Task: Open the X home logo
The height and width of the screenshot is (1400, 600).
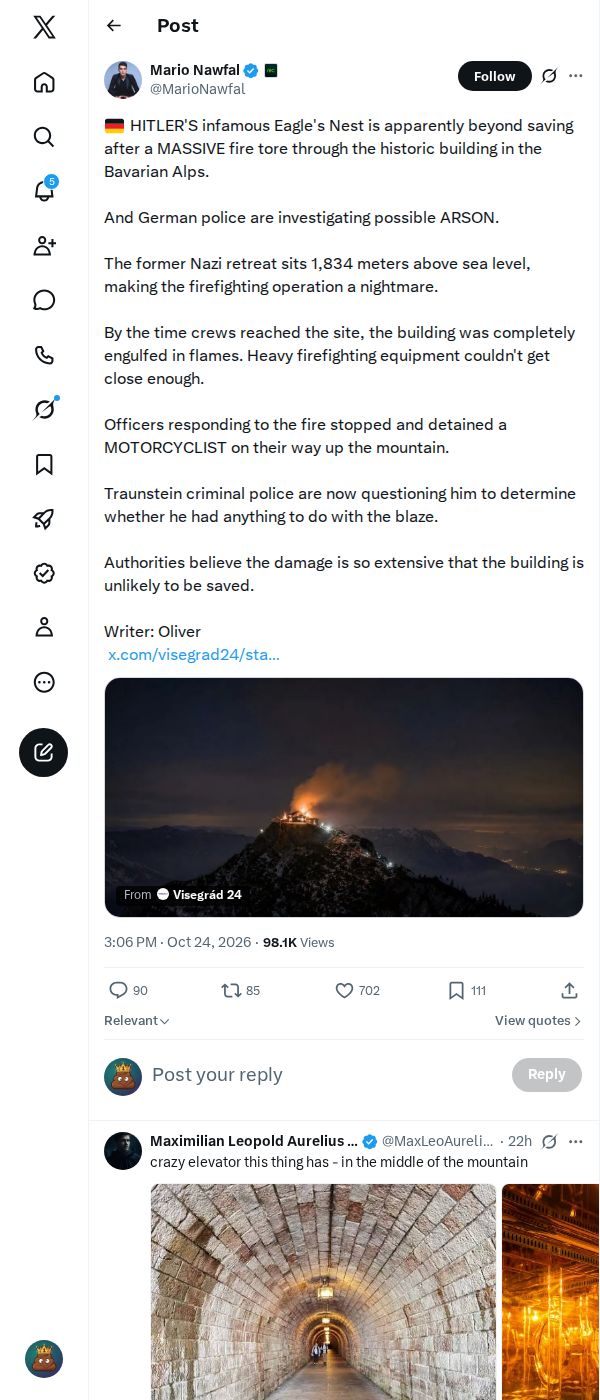Action: [44, 27]
